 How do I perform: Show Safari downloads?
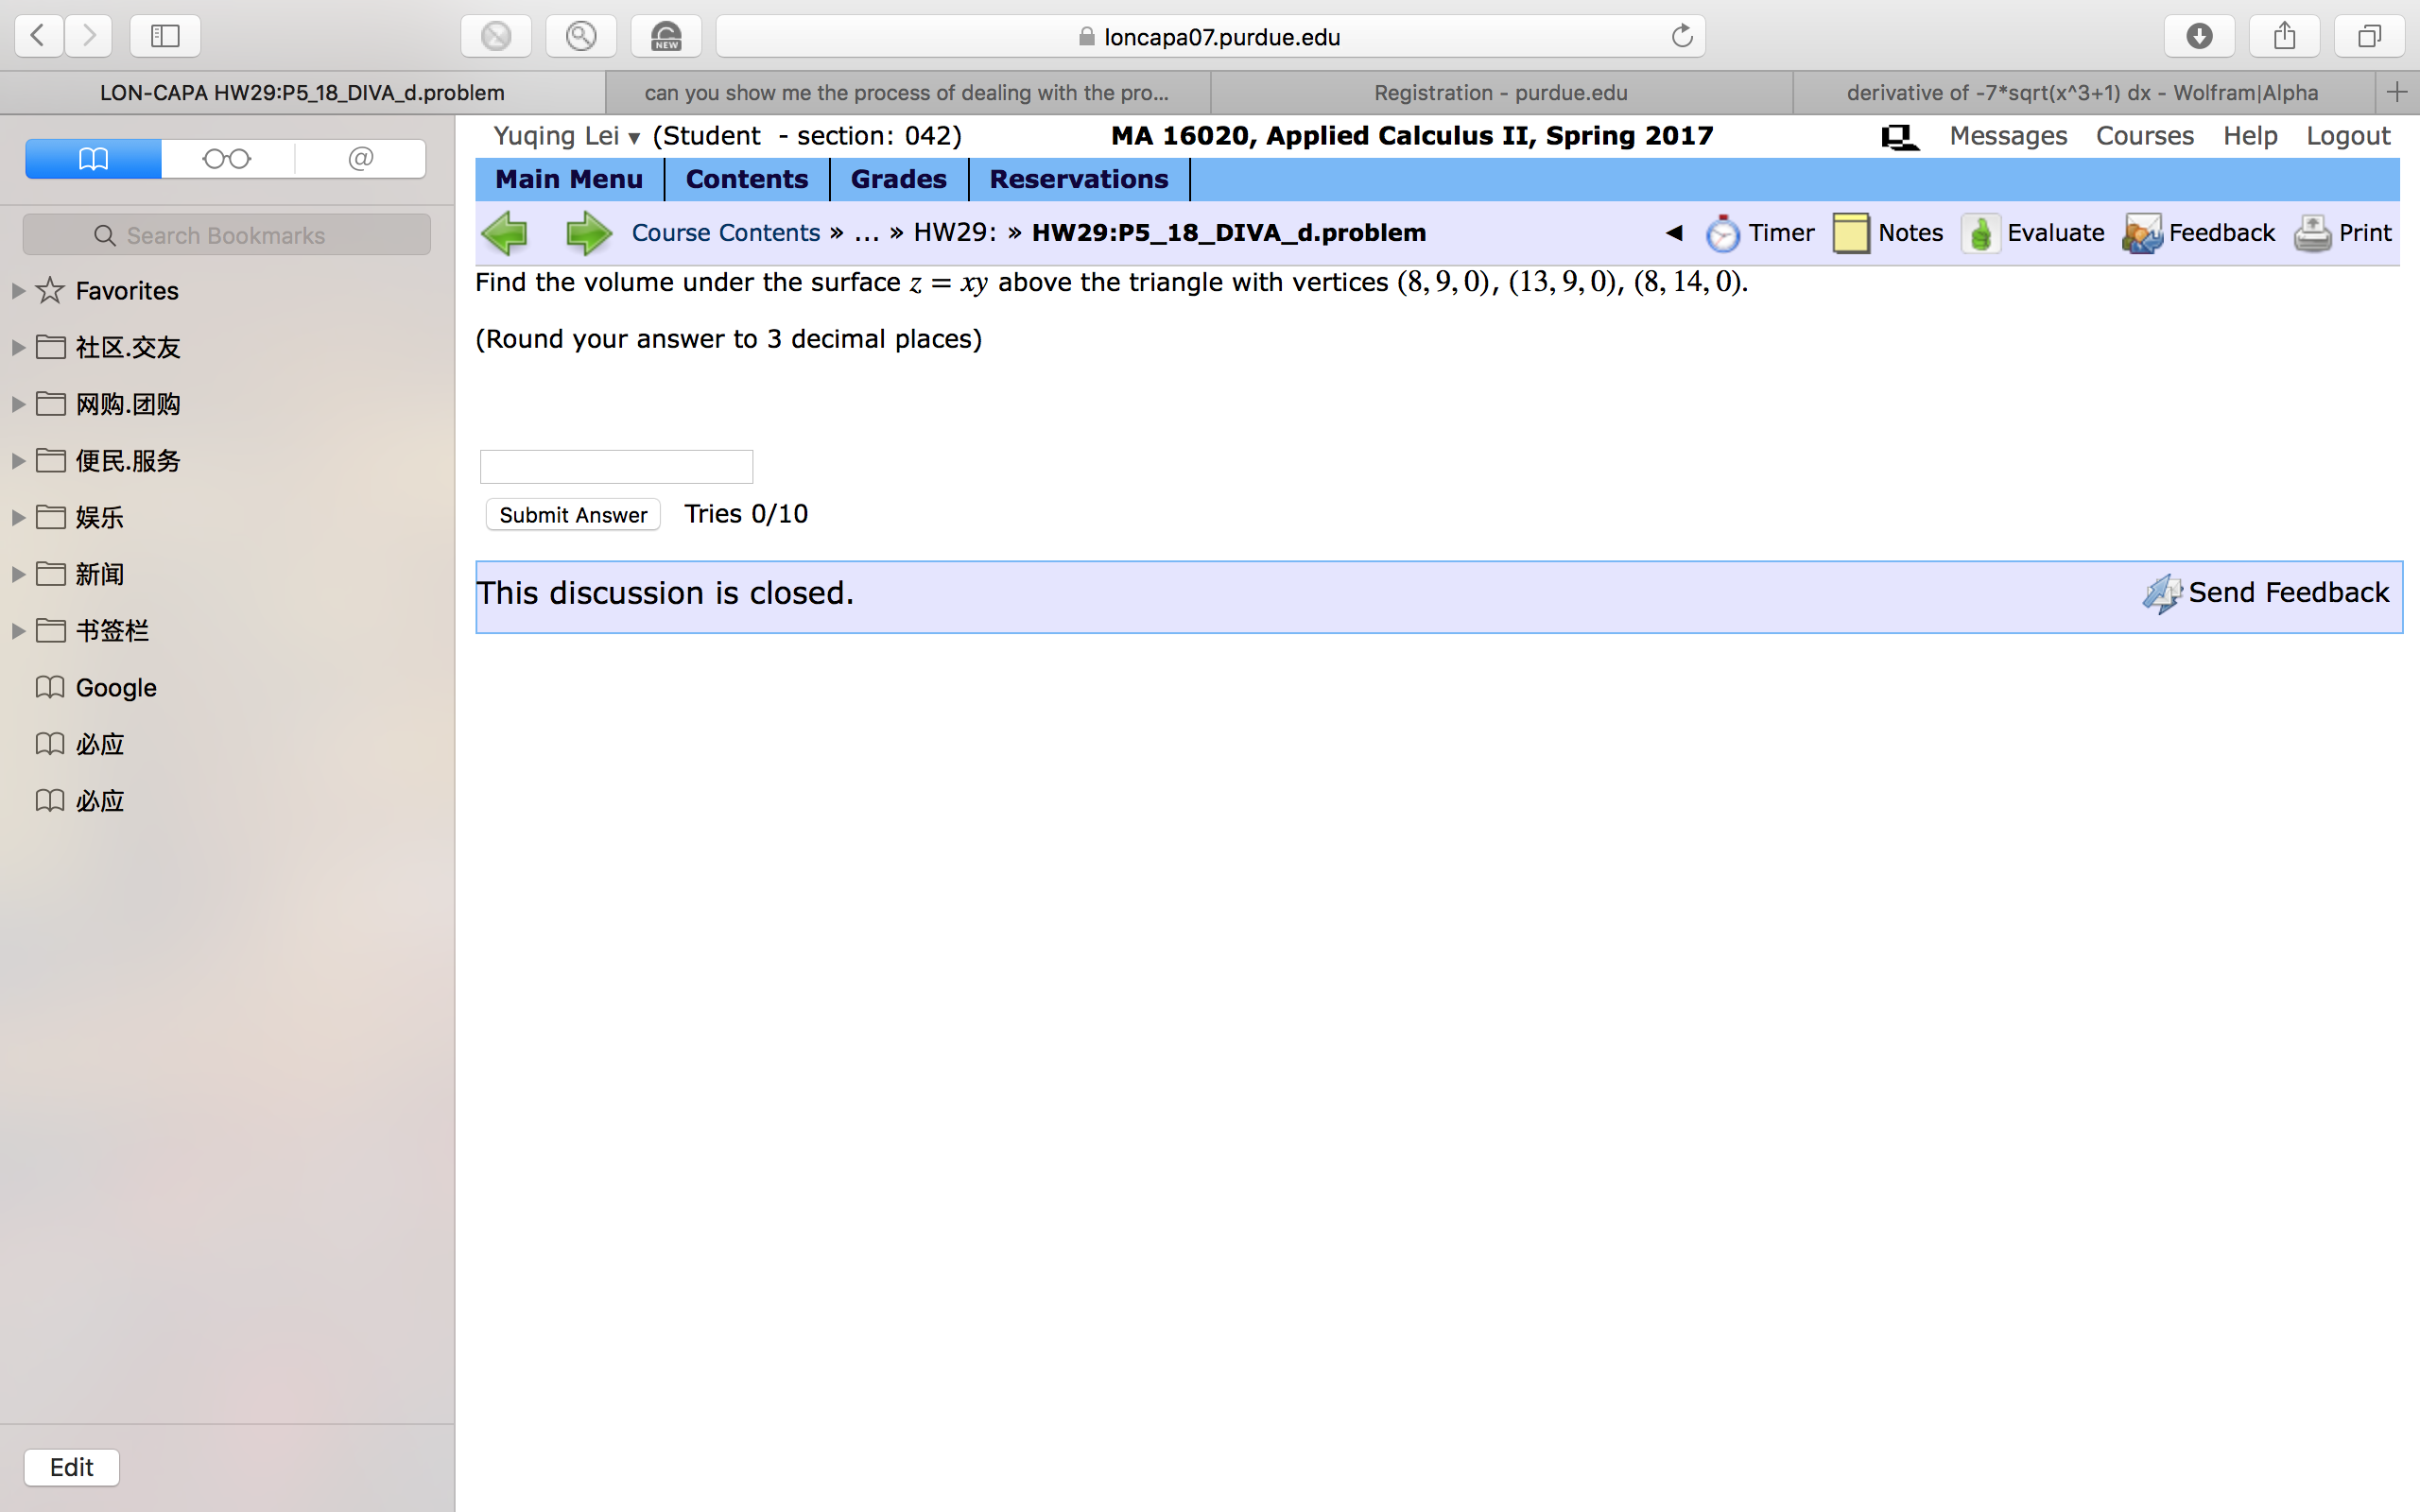[x=2199, y=36]
